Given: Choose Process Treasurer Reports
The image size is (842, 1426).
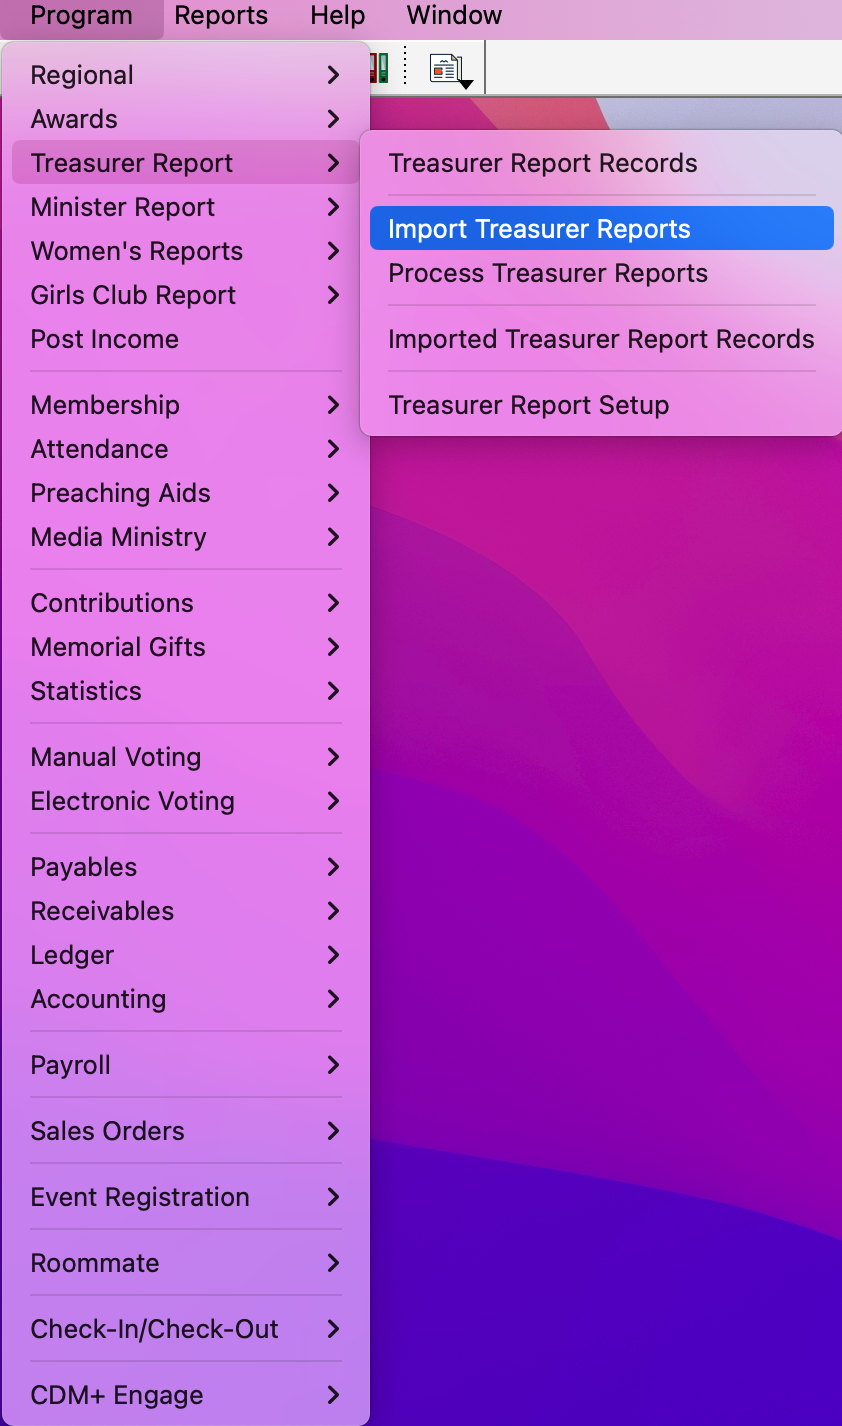Looking at the screenshot, I should pyautogui.click(x=600, y=272).
